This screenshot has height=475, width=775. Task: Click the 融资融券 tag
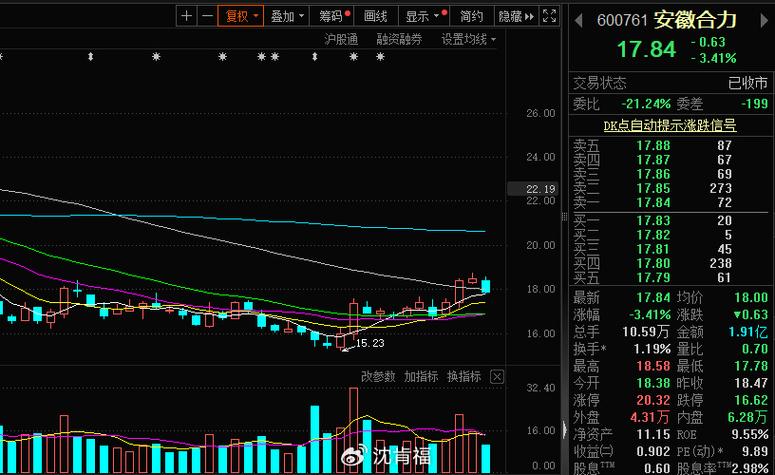click(399, 40)
